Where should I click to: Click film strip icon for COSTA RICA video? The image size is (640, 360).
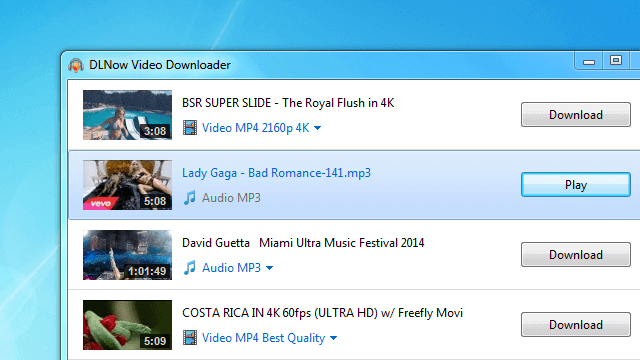point(190,338)
